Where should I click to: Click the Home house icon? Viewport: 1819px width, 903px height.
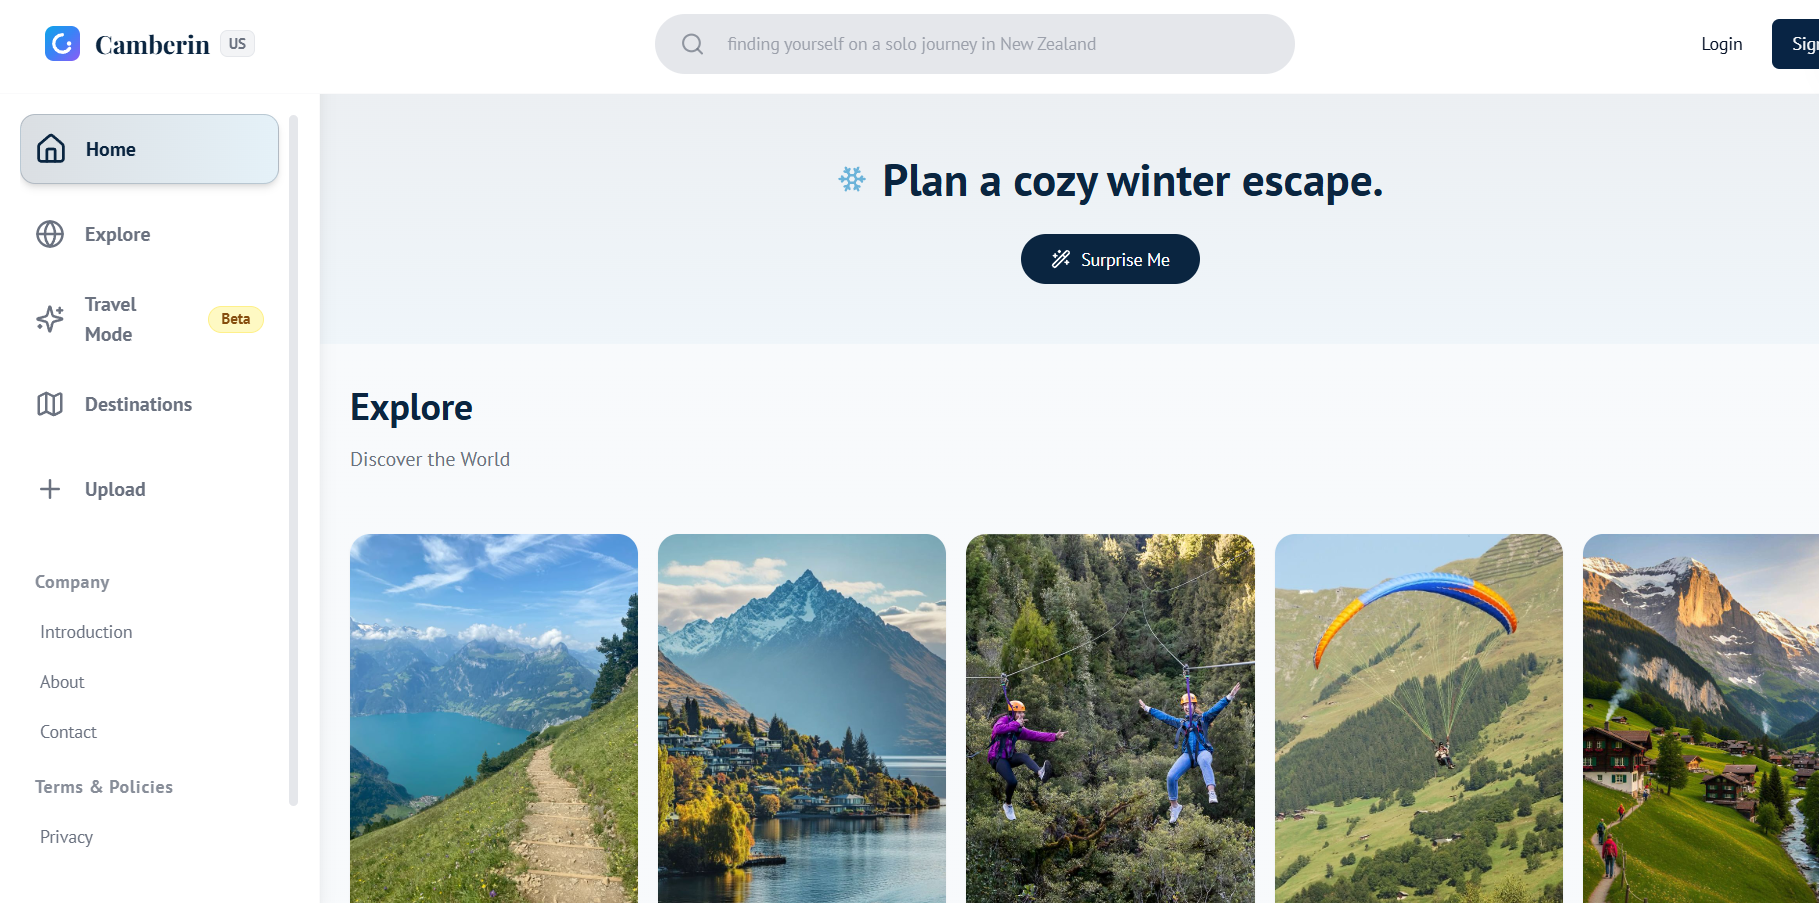coord(51,149)
